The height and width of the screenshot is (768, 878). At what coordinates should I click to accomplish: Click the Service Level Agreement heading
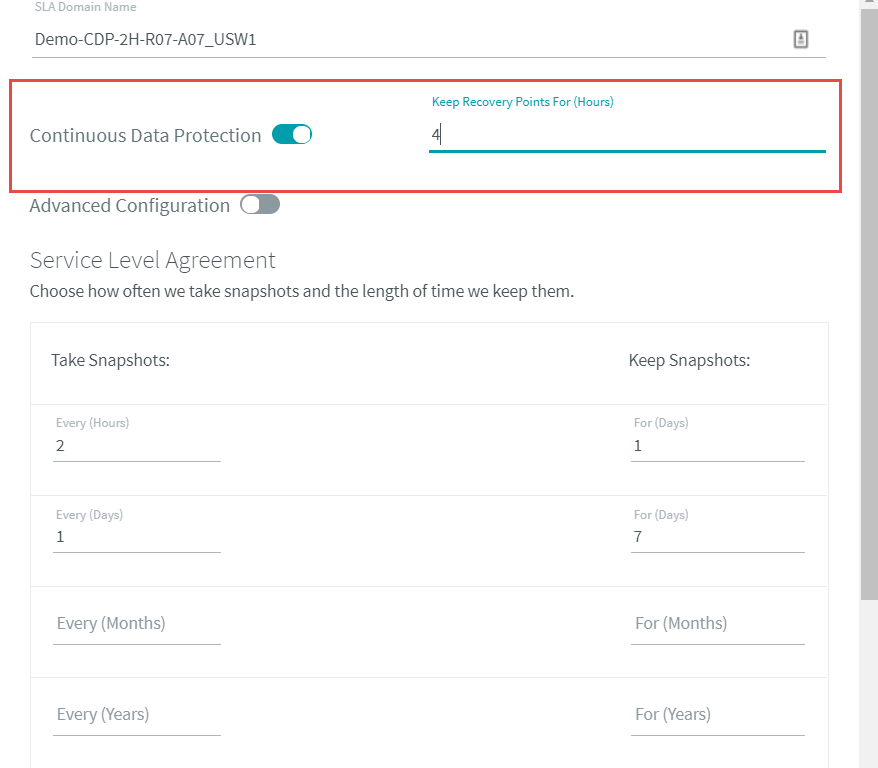(x=152, y=260)
